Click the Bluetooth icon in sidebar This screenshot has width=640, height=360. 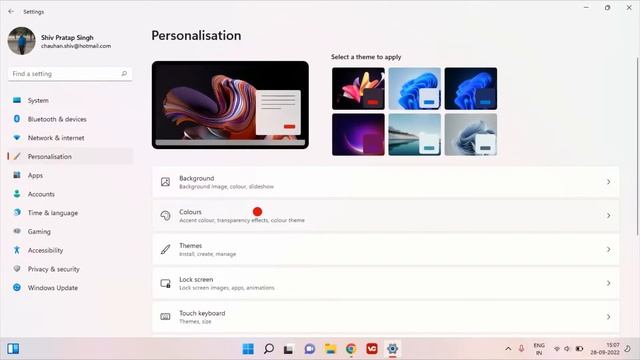tap(17, 119)
